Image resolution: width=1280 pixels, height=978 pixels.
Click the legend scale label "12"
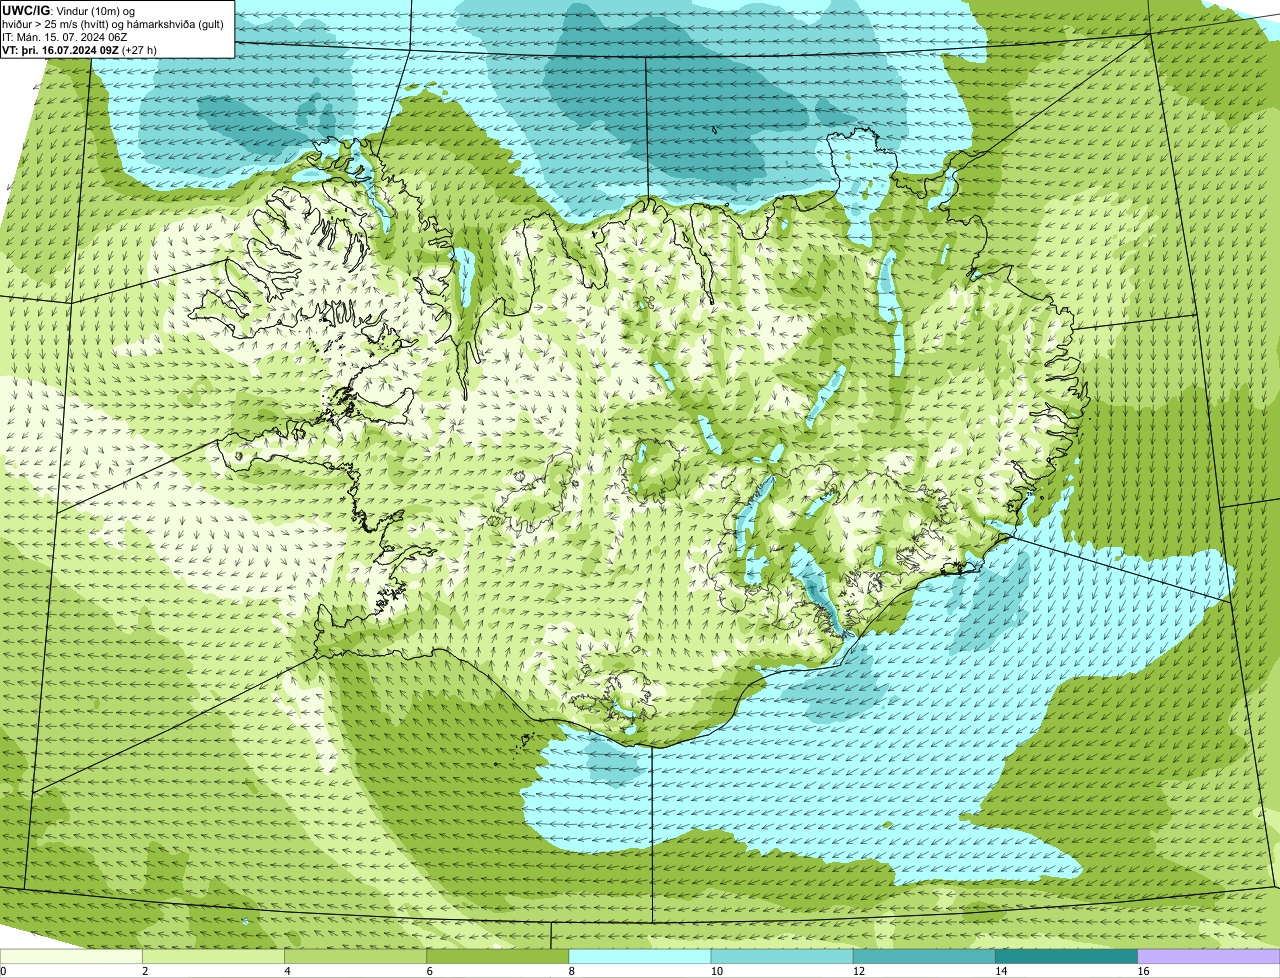tap(858, 971)
